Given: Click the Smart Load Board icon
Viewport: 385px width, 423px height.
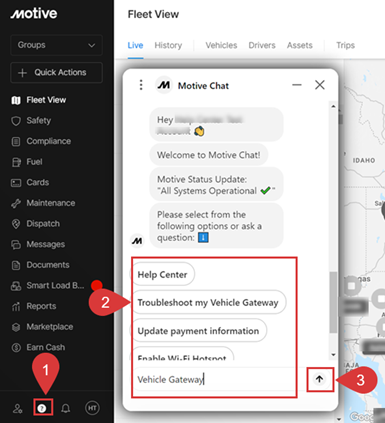Looking at the screenshot, I should coord(16,286).
